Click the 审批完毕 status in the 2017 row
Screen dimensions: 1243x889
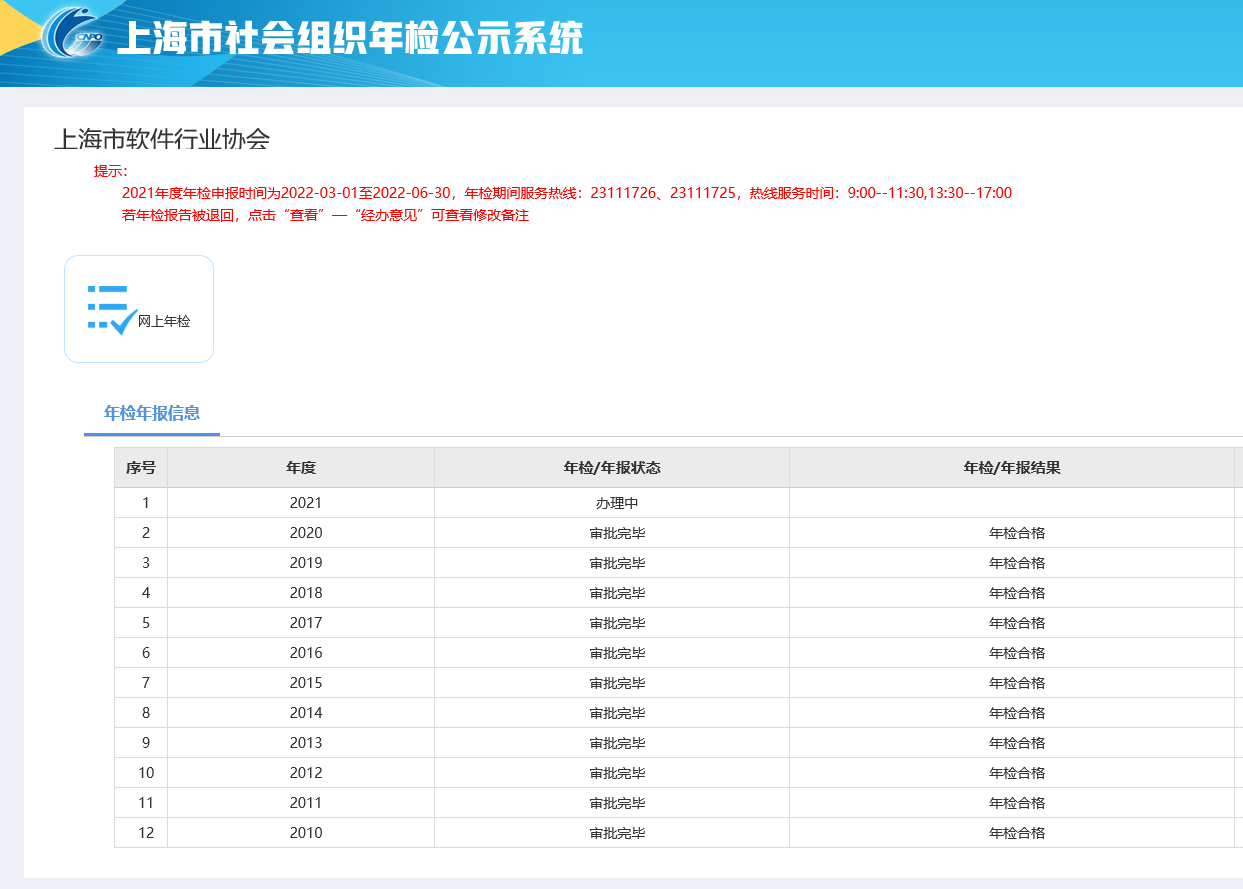pos(617,623)
